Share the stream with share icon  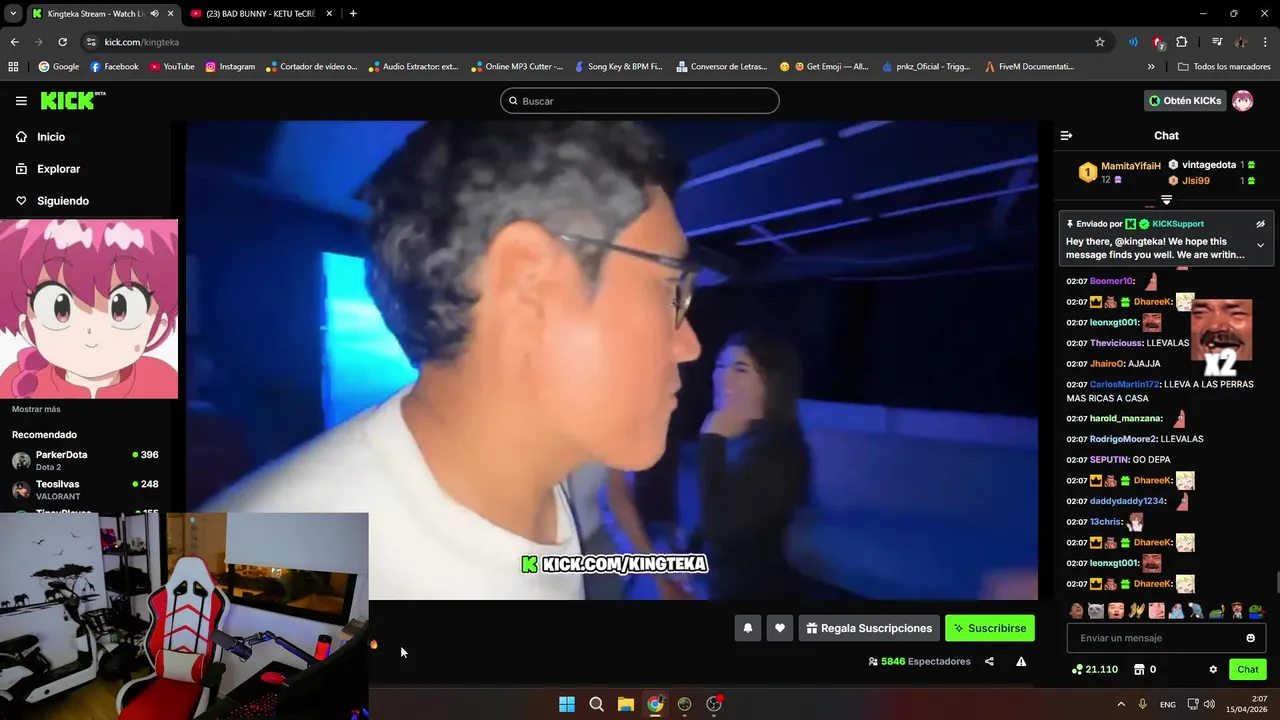point(989,661)
